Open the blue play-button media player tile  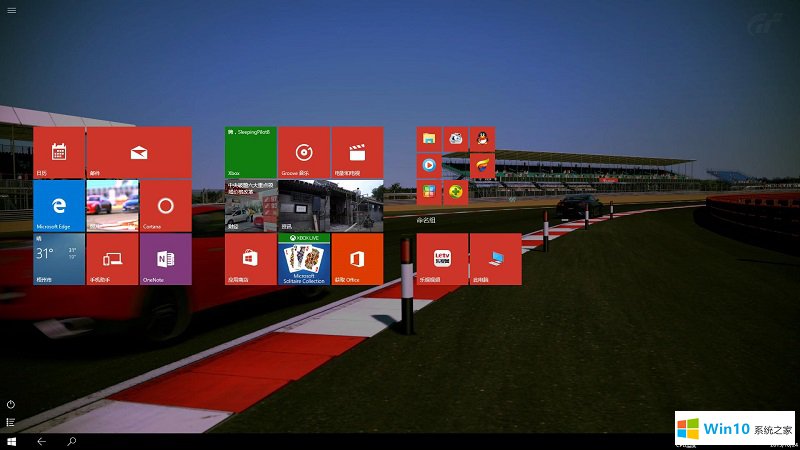click(429, 166)
